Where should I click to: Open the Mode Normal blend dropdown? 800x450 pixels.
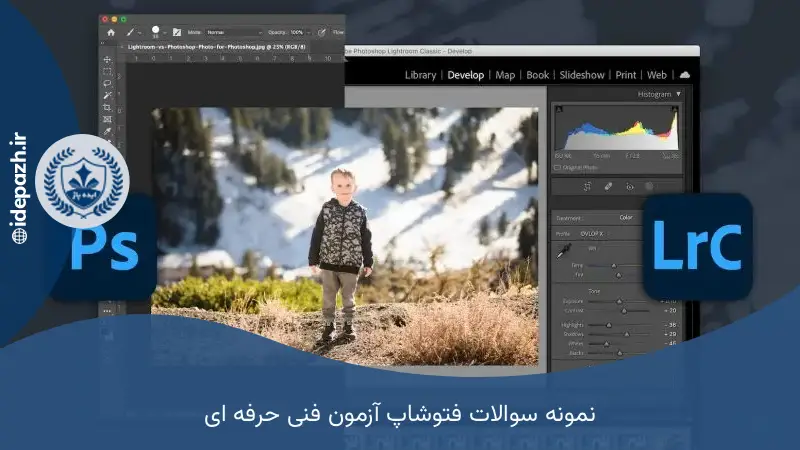(234, 32)
